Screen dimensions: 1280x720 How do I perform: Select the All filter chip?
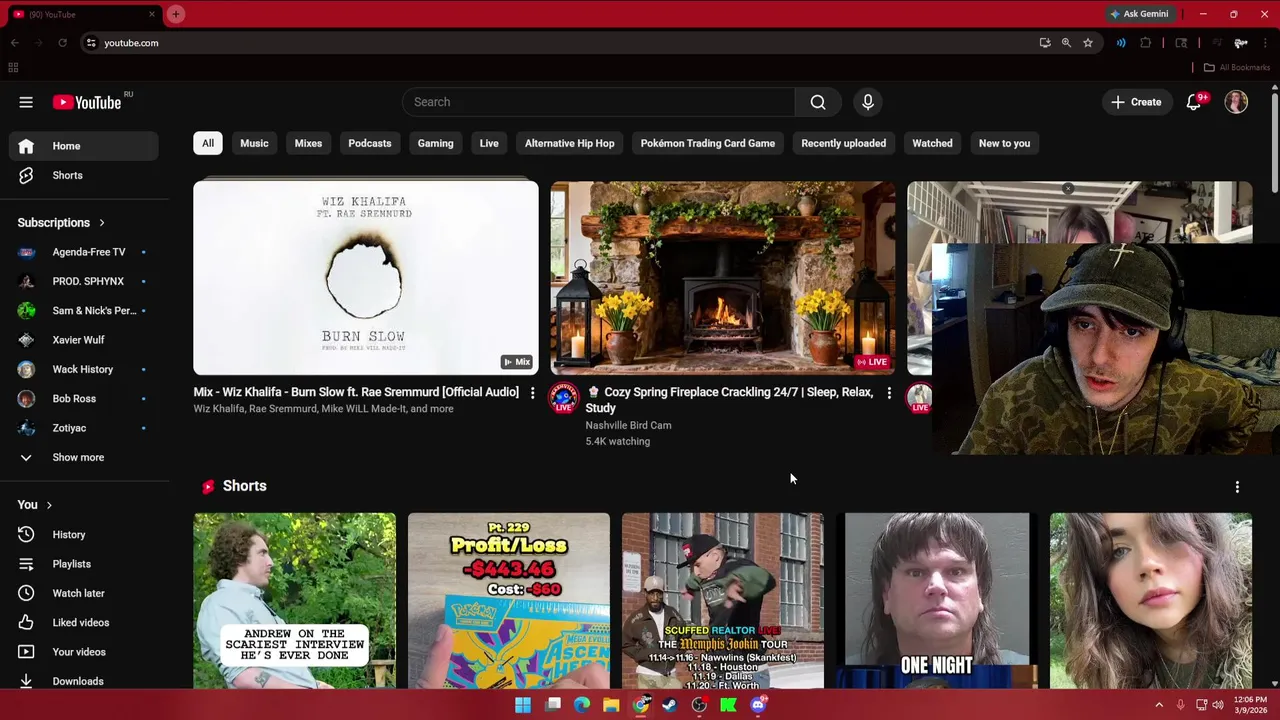[208, 143]
